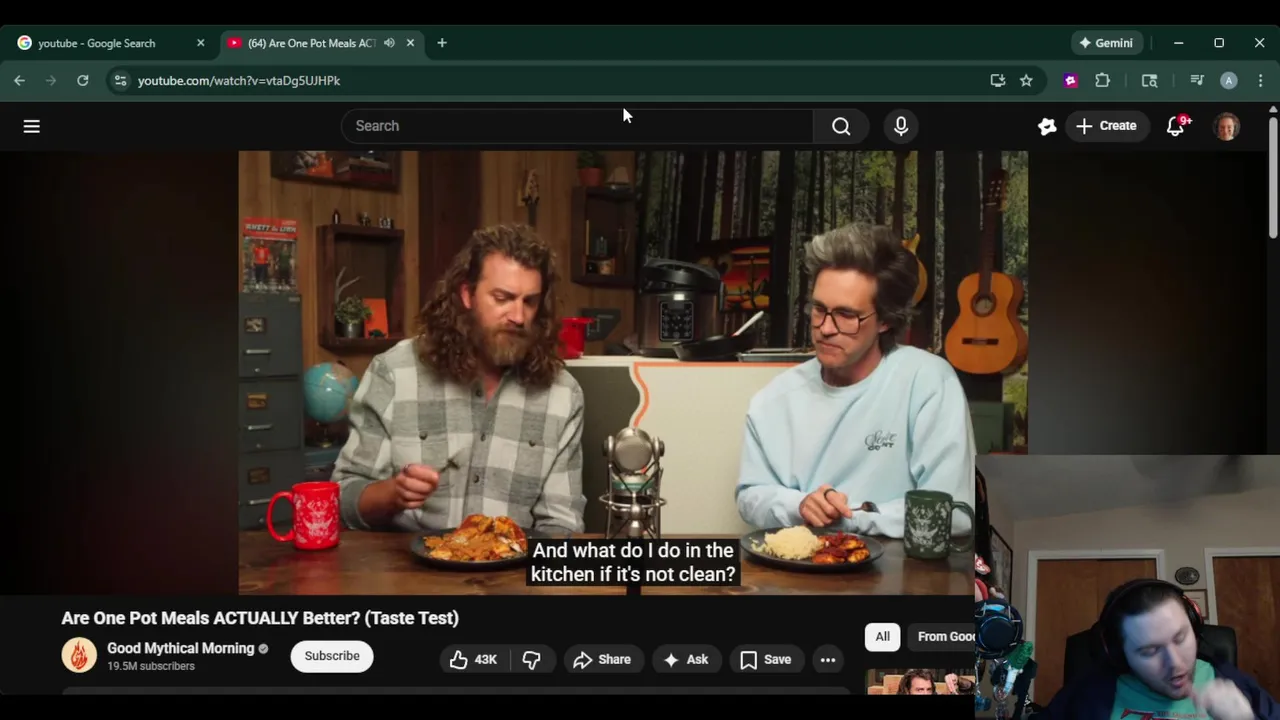Open the YouTube account avatar menu

click(x=1227, y=126)
